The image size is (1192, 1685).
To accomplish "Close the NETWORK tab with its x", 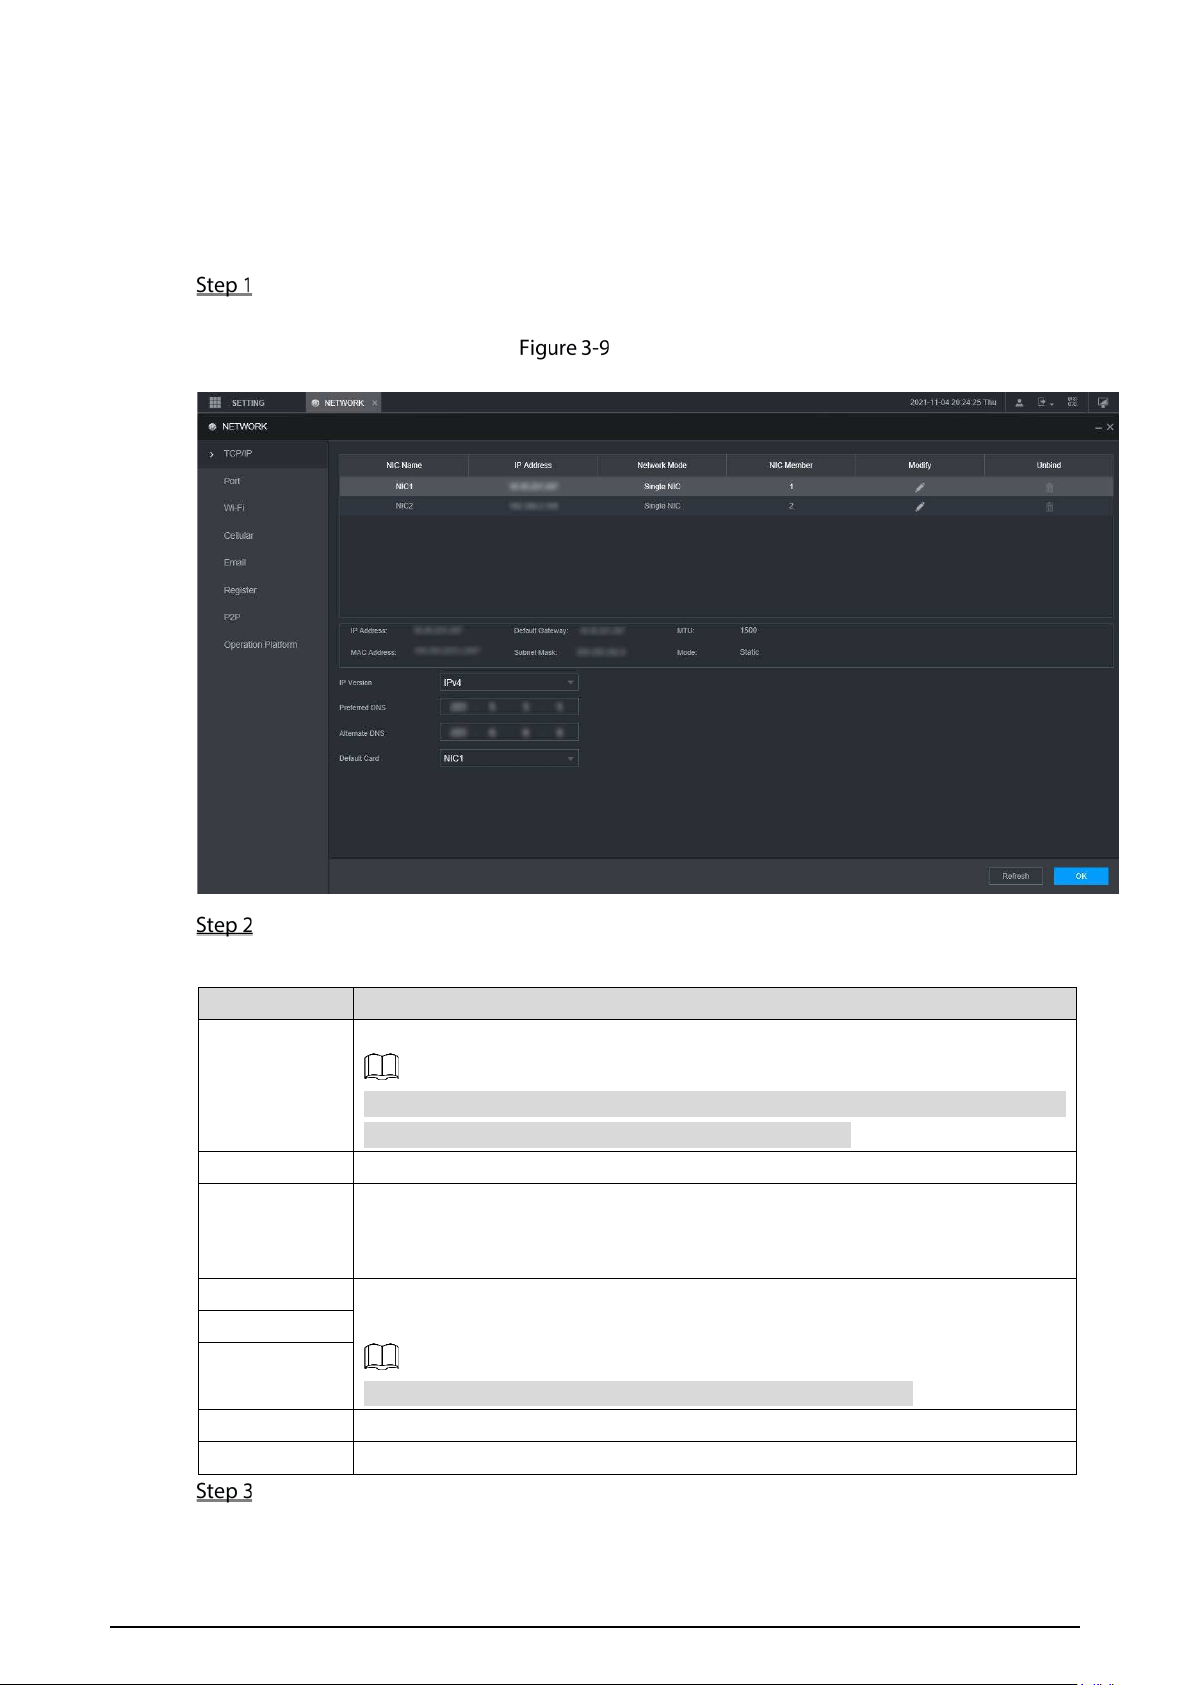I will (375, 403).
